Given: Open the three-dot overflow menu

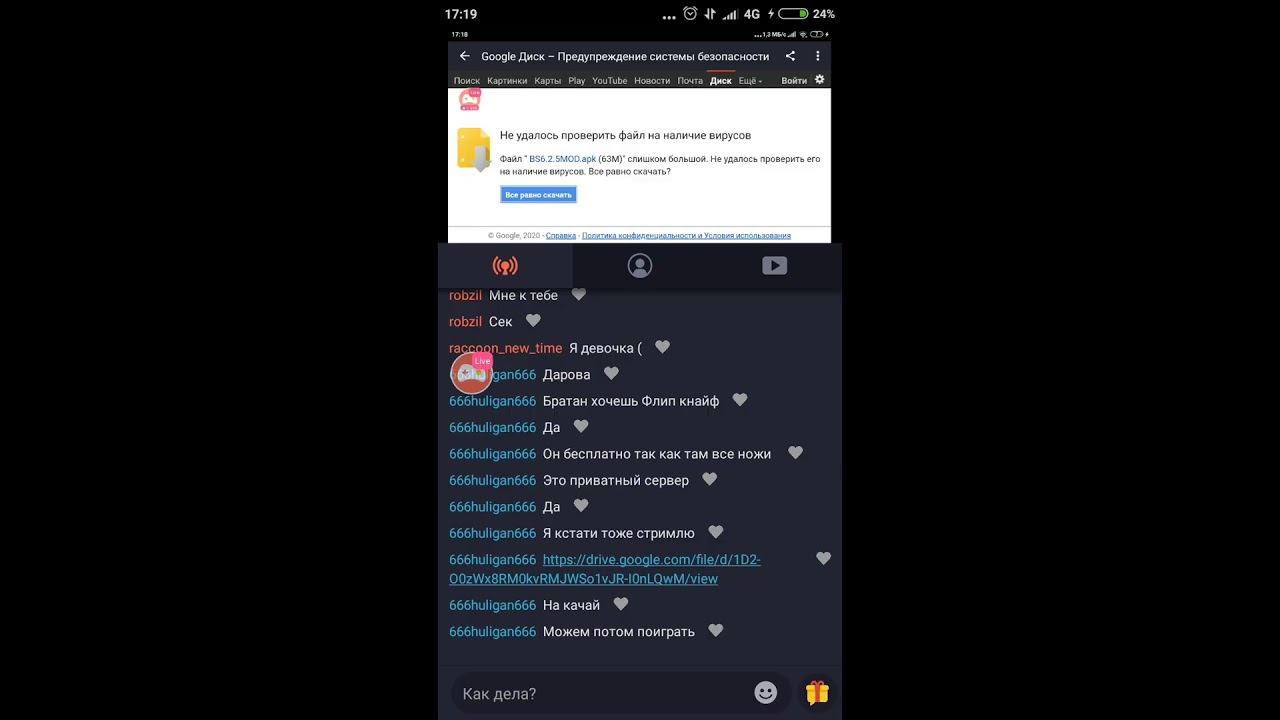Looking at the screenshot, I should 817,56.
